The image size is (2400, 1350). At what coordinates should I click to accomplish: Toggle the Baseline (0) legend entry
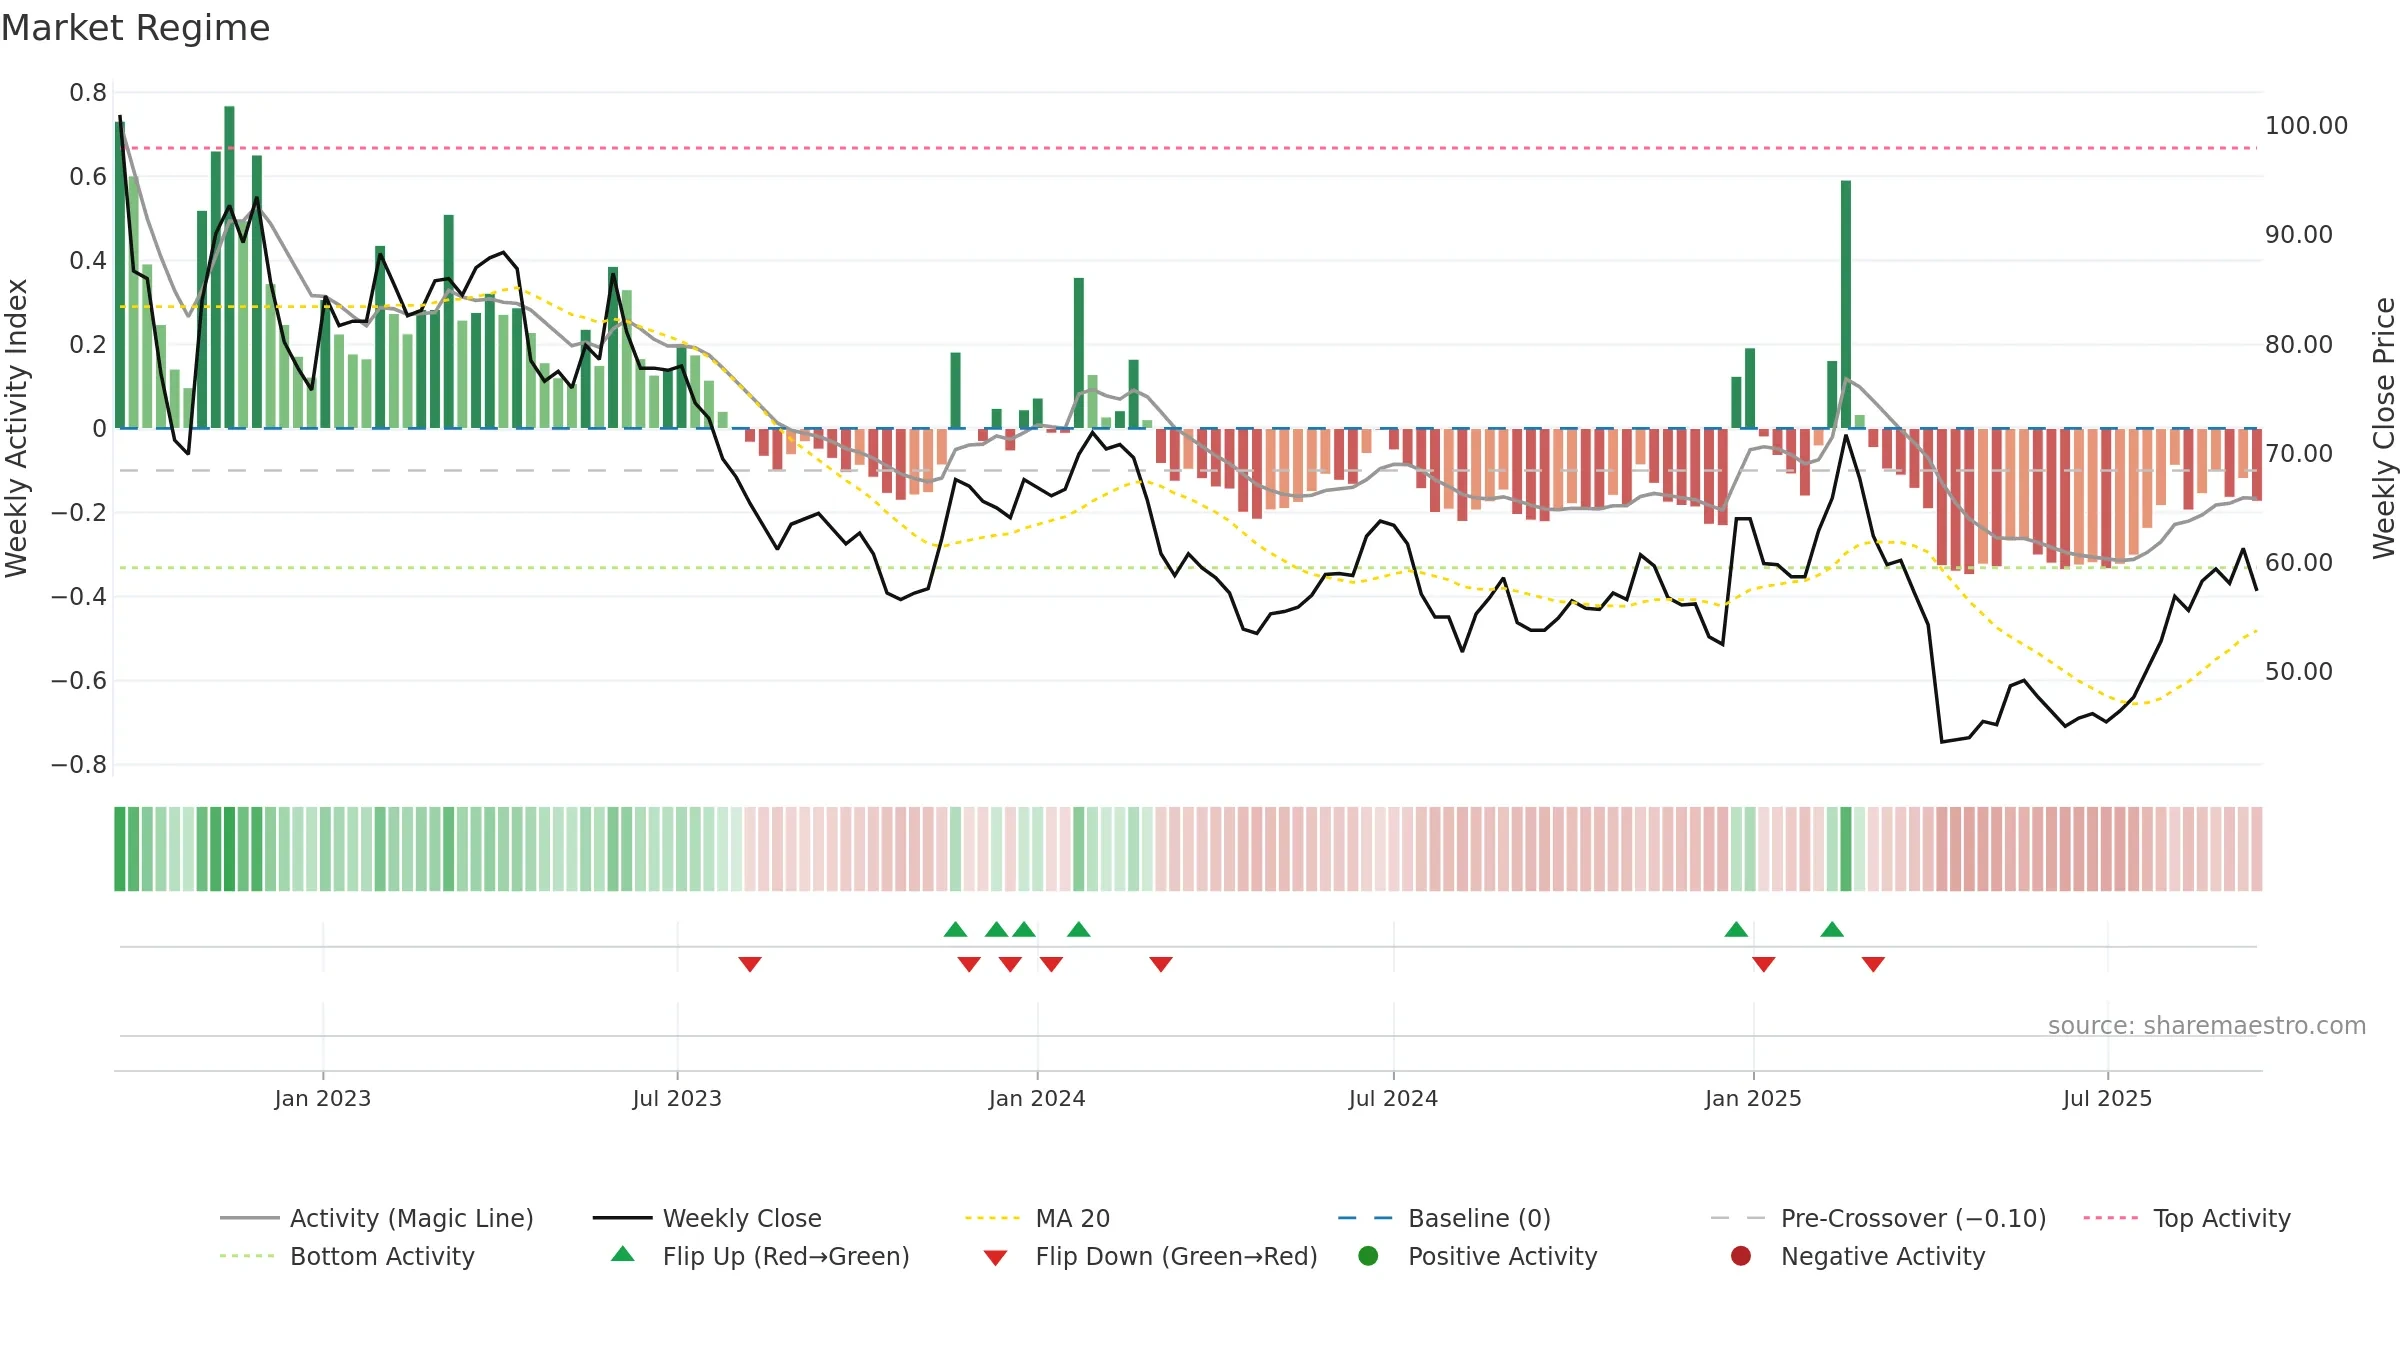[1444, 1218]
